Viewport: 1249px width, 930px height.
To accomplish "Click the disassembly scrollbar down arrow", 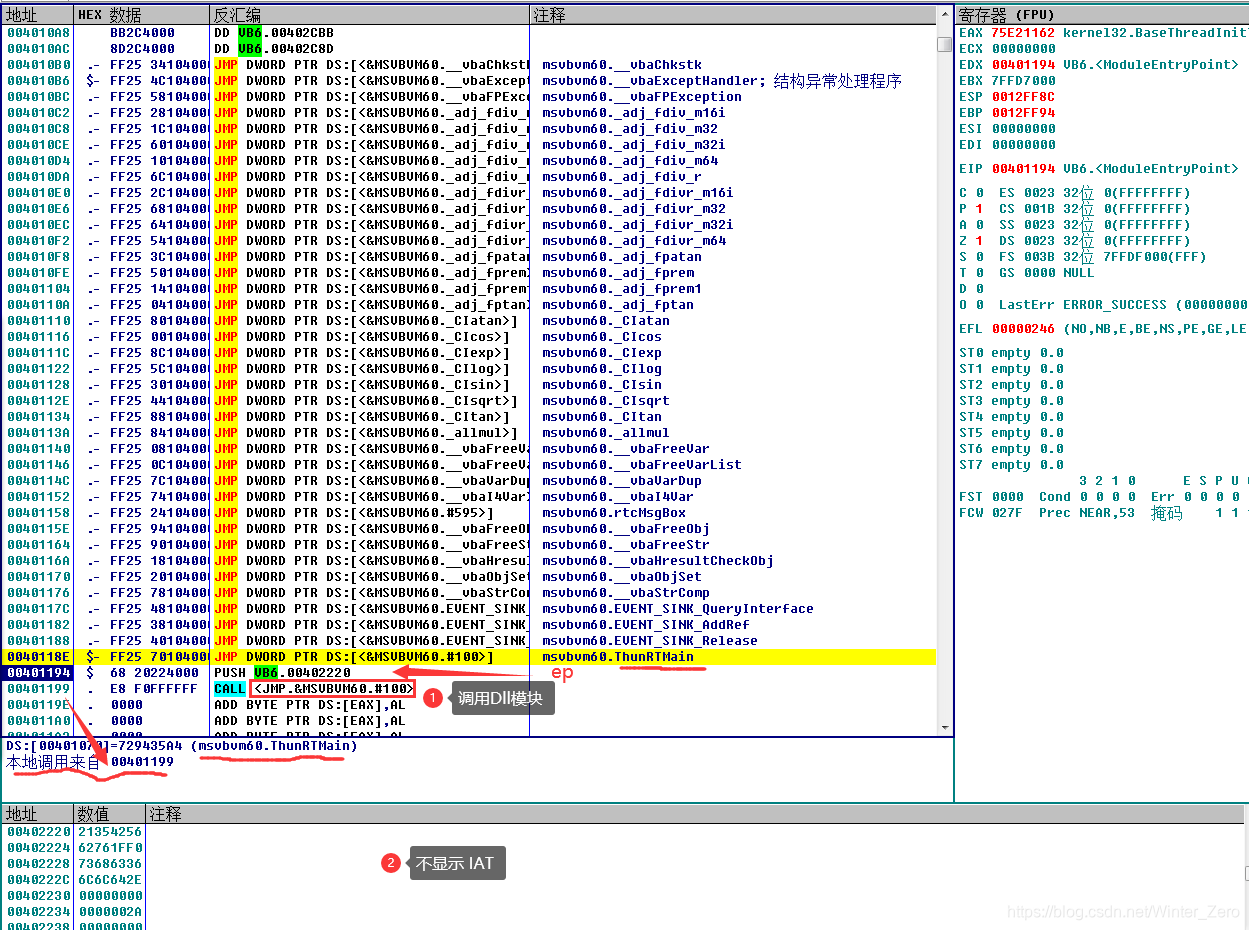I will coord(944,728).
